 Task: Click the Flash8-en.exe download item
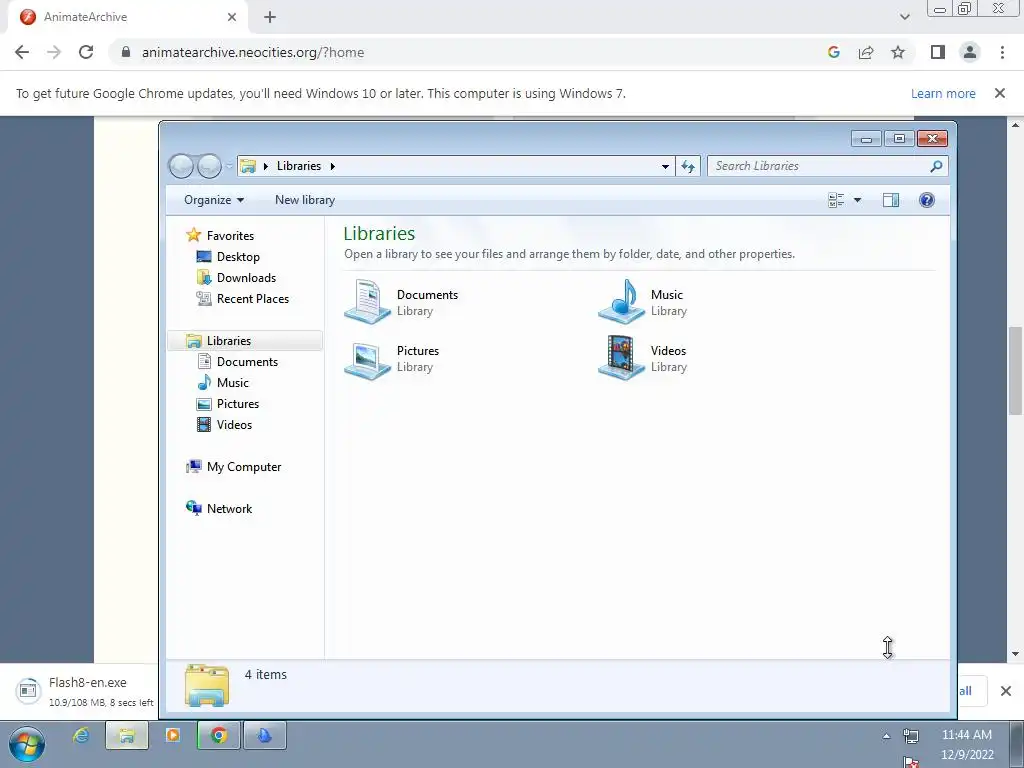(x=85, y=692)
